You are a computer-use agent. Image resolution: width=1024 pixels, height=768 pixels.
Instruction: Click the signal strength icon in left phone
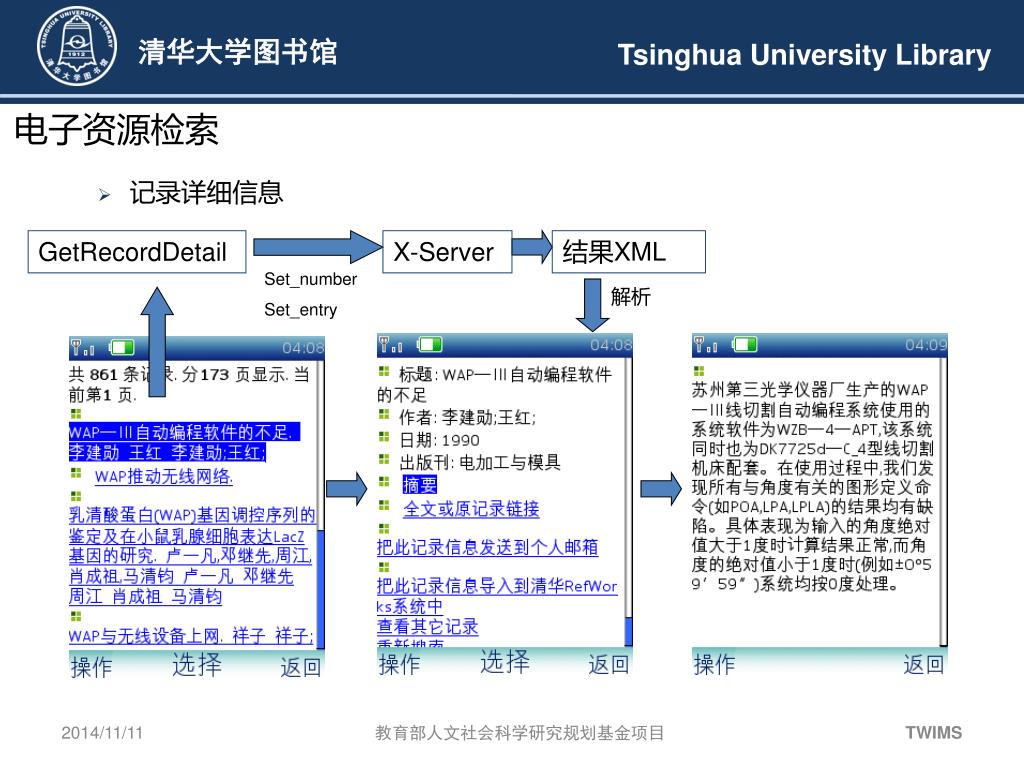82,347
